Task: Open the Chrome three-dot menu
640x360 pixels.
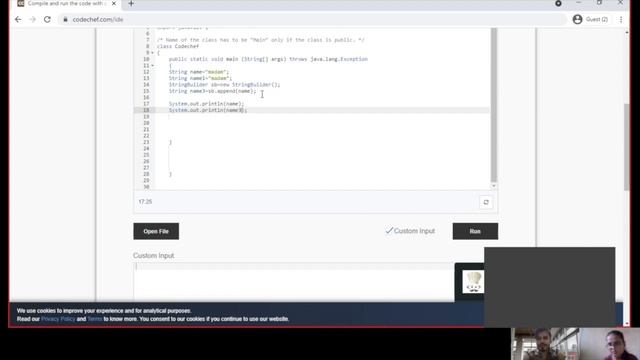Action: click(x=621, y=19)
